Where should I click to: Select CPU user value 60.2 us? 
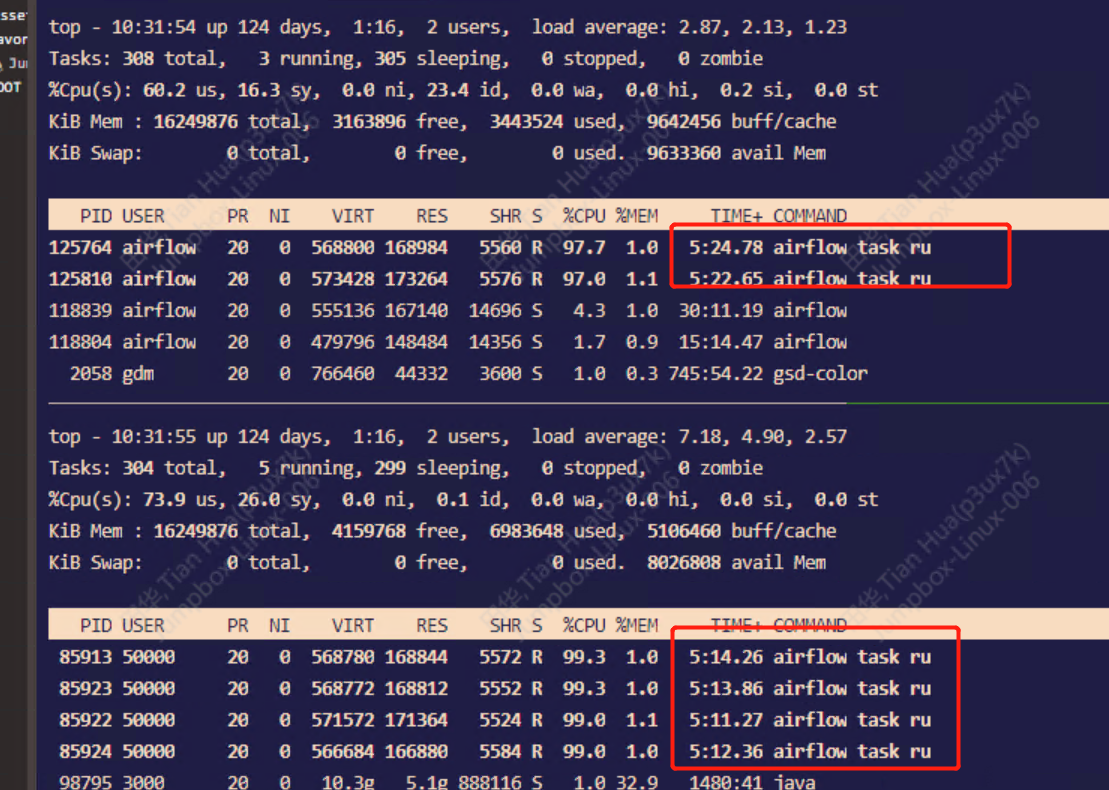(180, 90)
